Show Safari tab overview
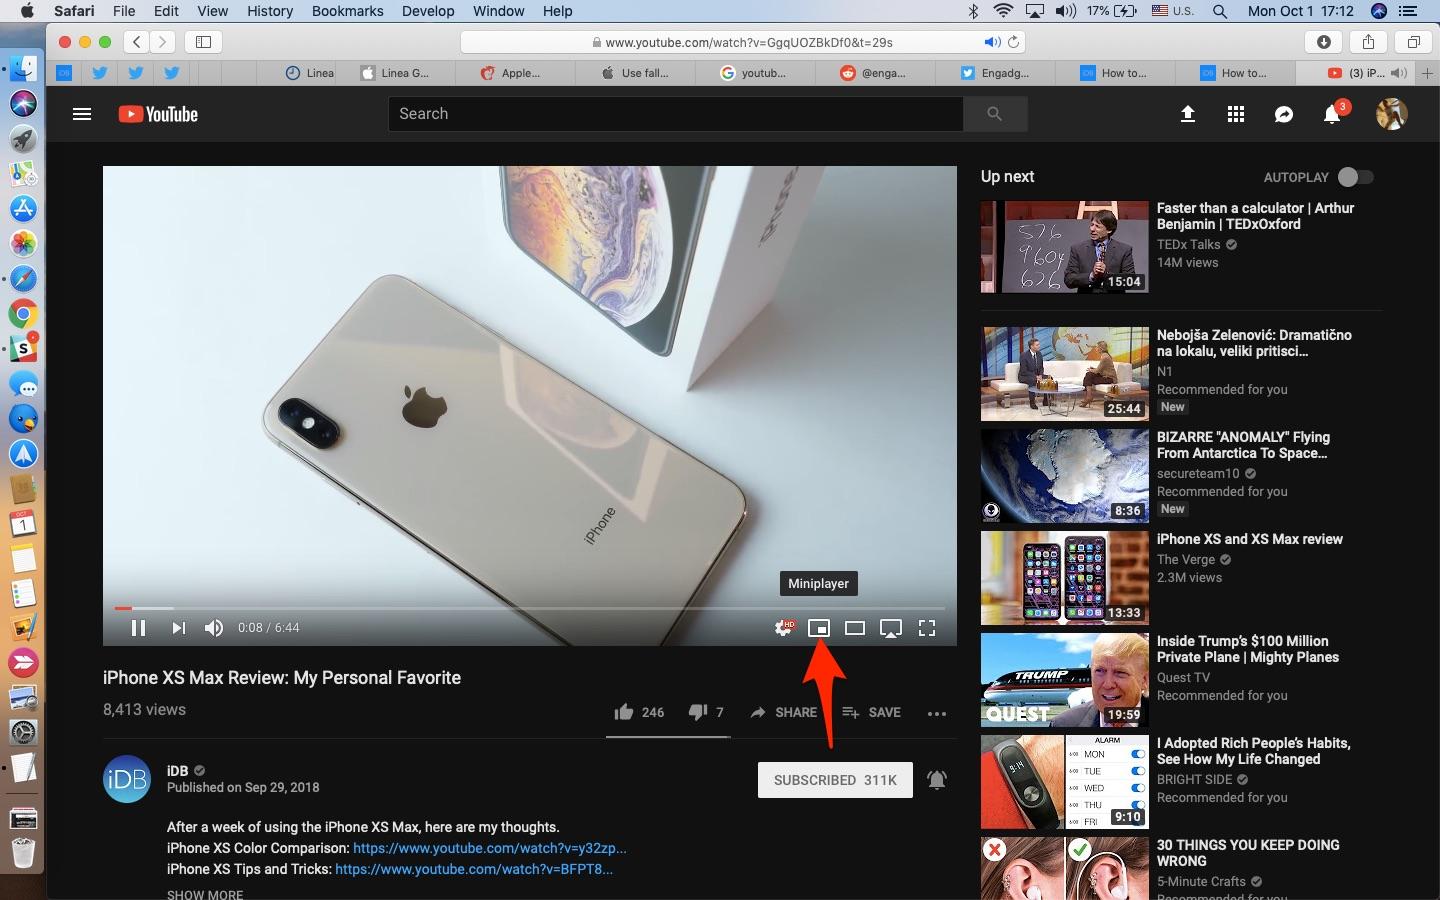1440x900 pixels. pos(1414,42)
